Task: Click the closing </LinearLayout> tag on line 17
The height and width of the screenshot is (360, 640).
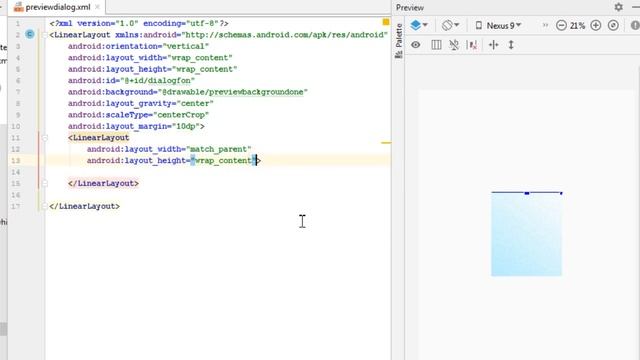Action: click(84, 206)
